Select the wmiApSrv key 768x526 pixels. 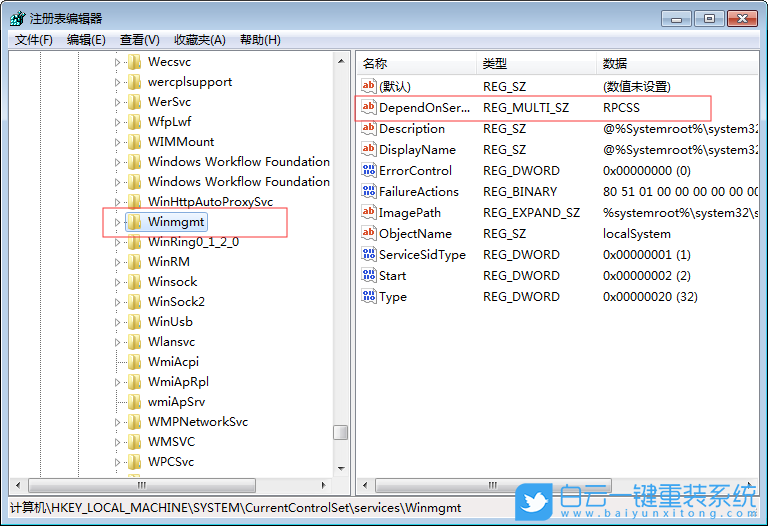tap(176, 402)
